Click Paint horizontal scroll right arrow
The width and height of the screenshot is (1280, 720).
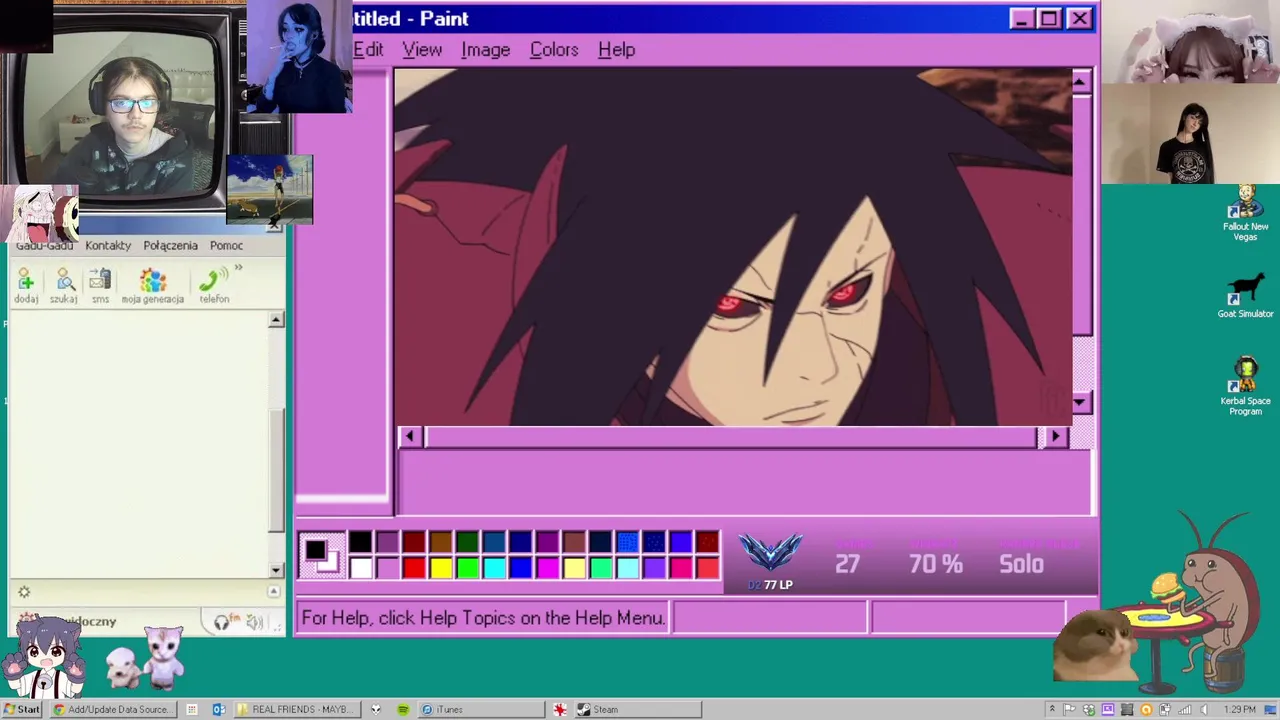pyautogui.click(x=1055, y=436)
